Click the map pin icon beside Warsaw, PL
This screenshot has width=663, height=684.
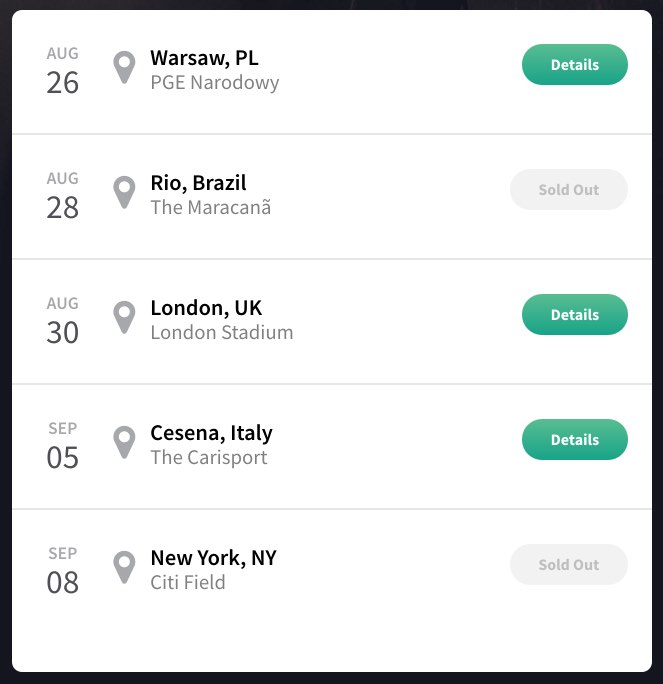[x=124, y=67]
